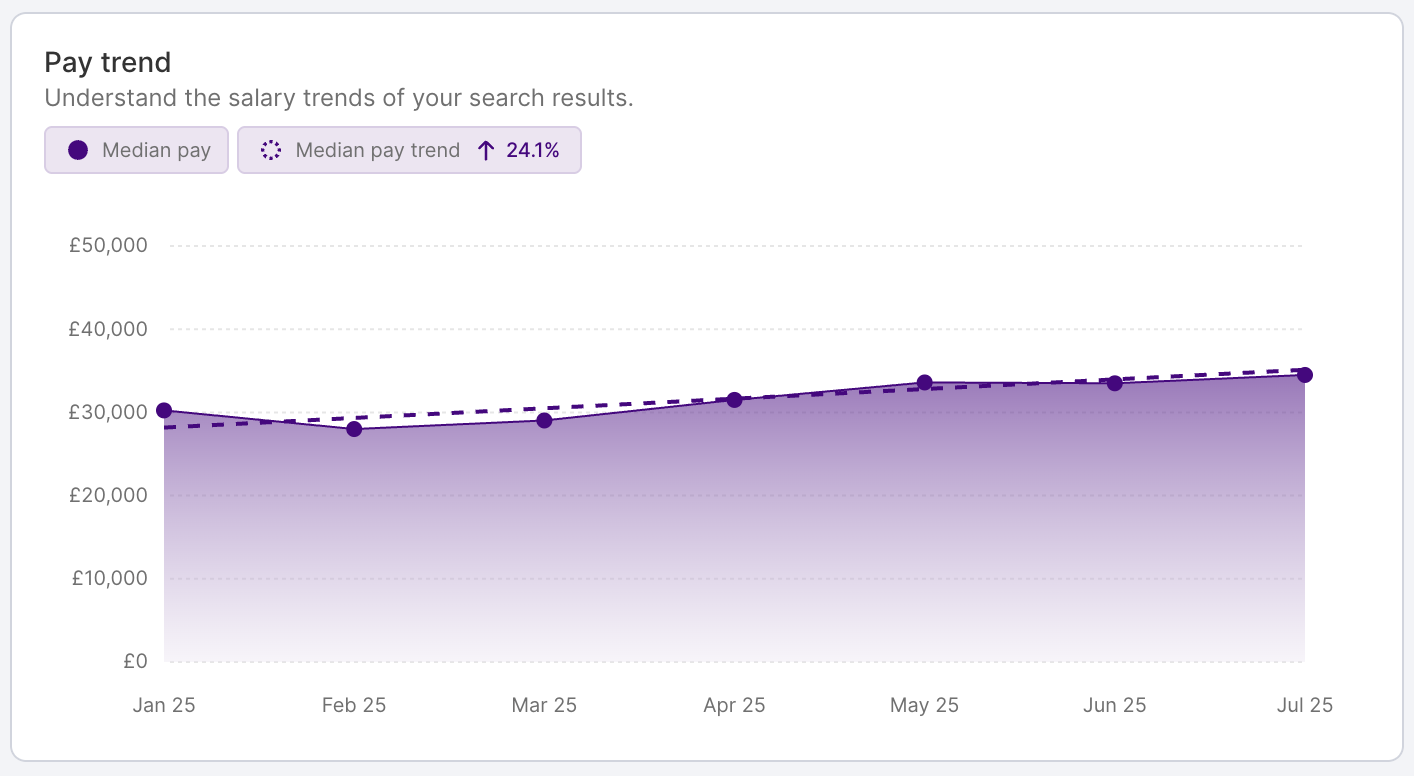Select the Feb 25 data point
The height and width of the screenshot is (776, 1414).
354,429
